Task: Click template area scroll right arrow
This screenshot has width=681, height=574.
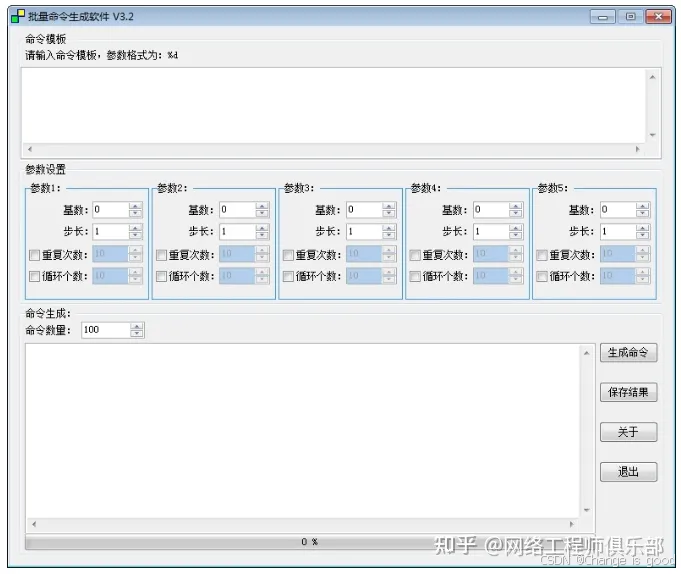Action: pos(638,149)
